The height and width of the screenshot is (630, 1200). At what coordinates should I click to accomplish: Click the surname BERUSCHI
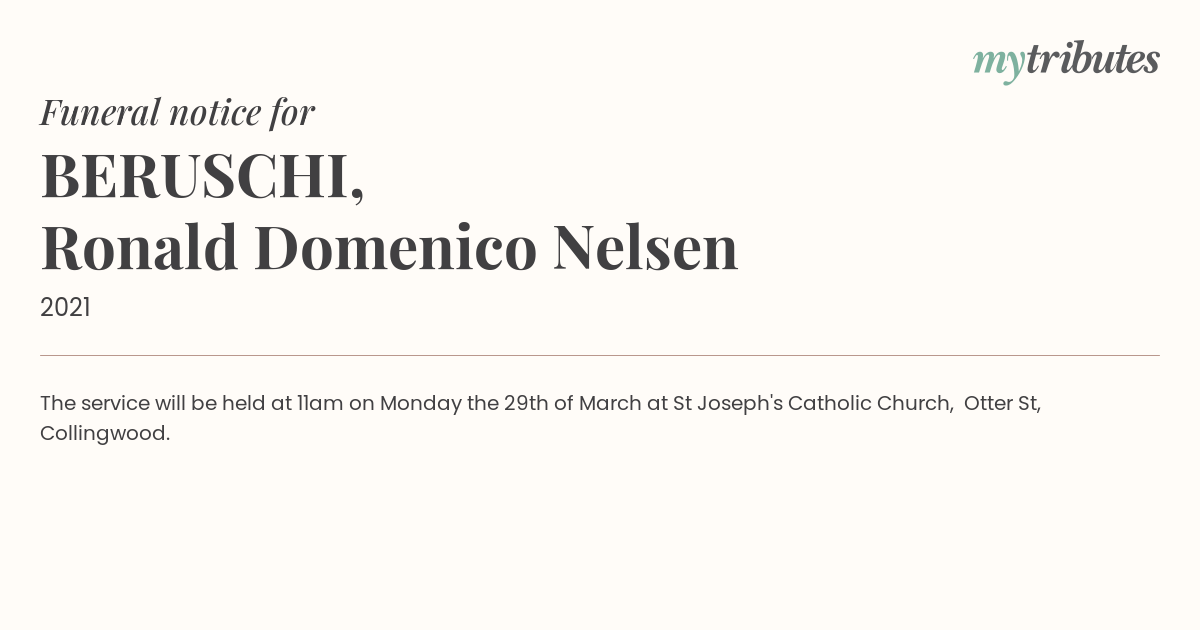click(x=194, y=176)
